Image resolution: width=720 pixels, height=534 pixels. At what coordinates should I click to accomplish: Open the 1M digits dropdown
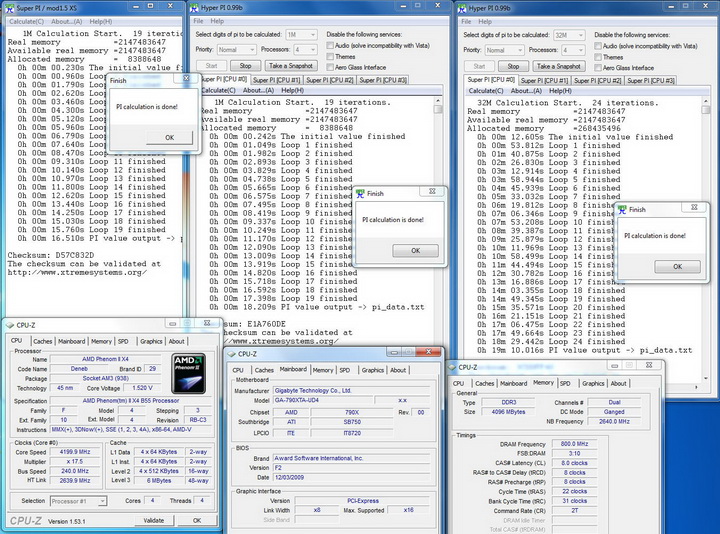pyautogui.click(x=301, y=34)
